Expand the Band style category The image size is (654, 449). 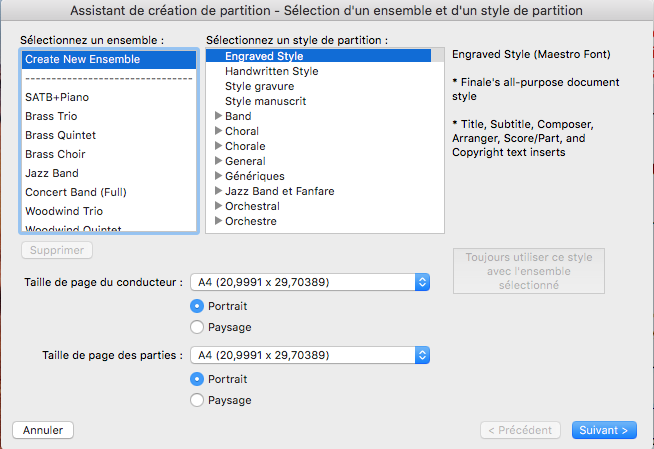(218, 116)
